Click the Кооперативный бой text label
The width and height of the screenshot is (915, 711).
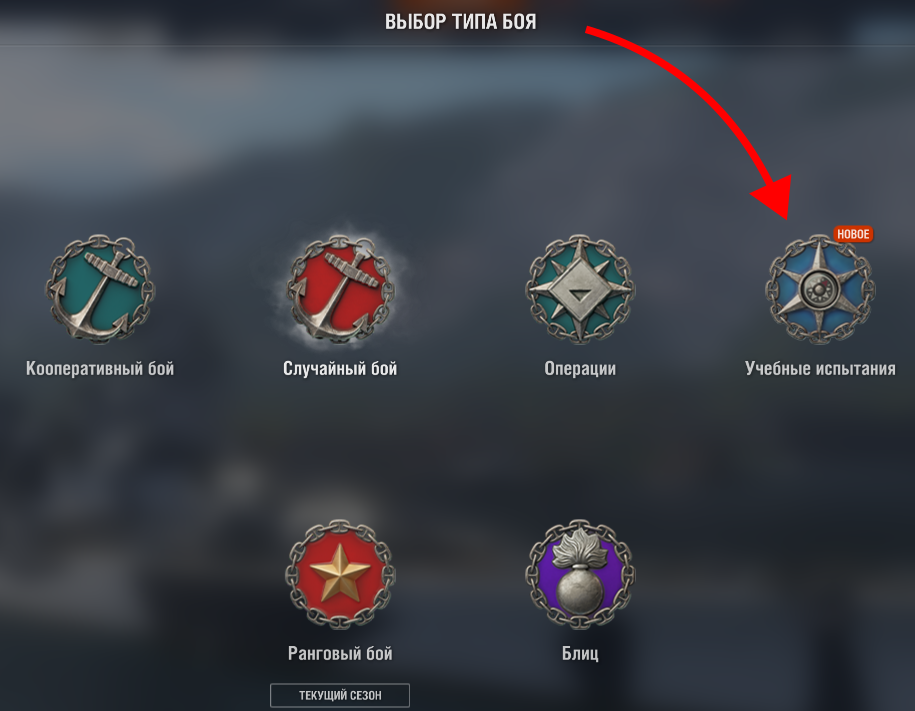(x=100, y=368)
